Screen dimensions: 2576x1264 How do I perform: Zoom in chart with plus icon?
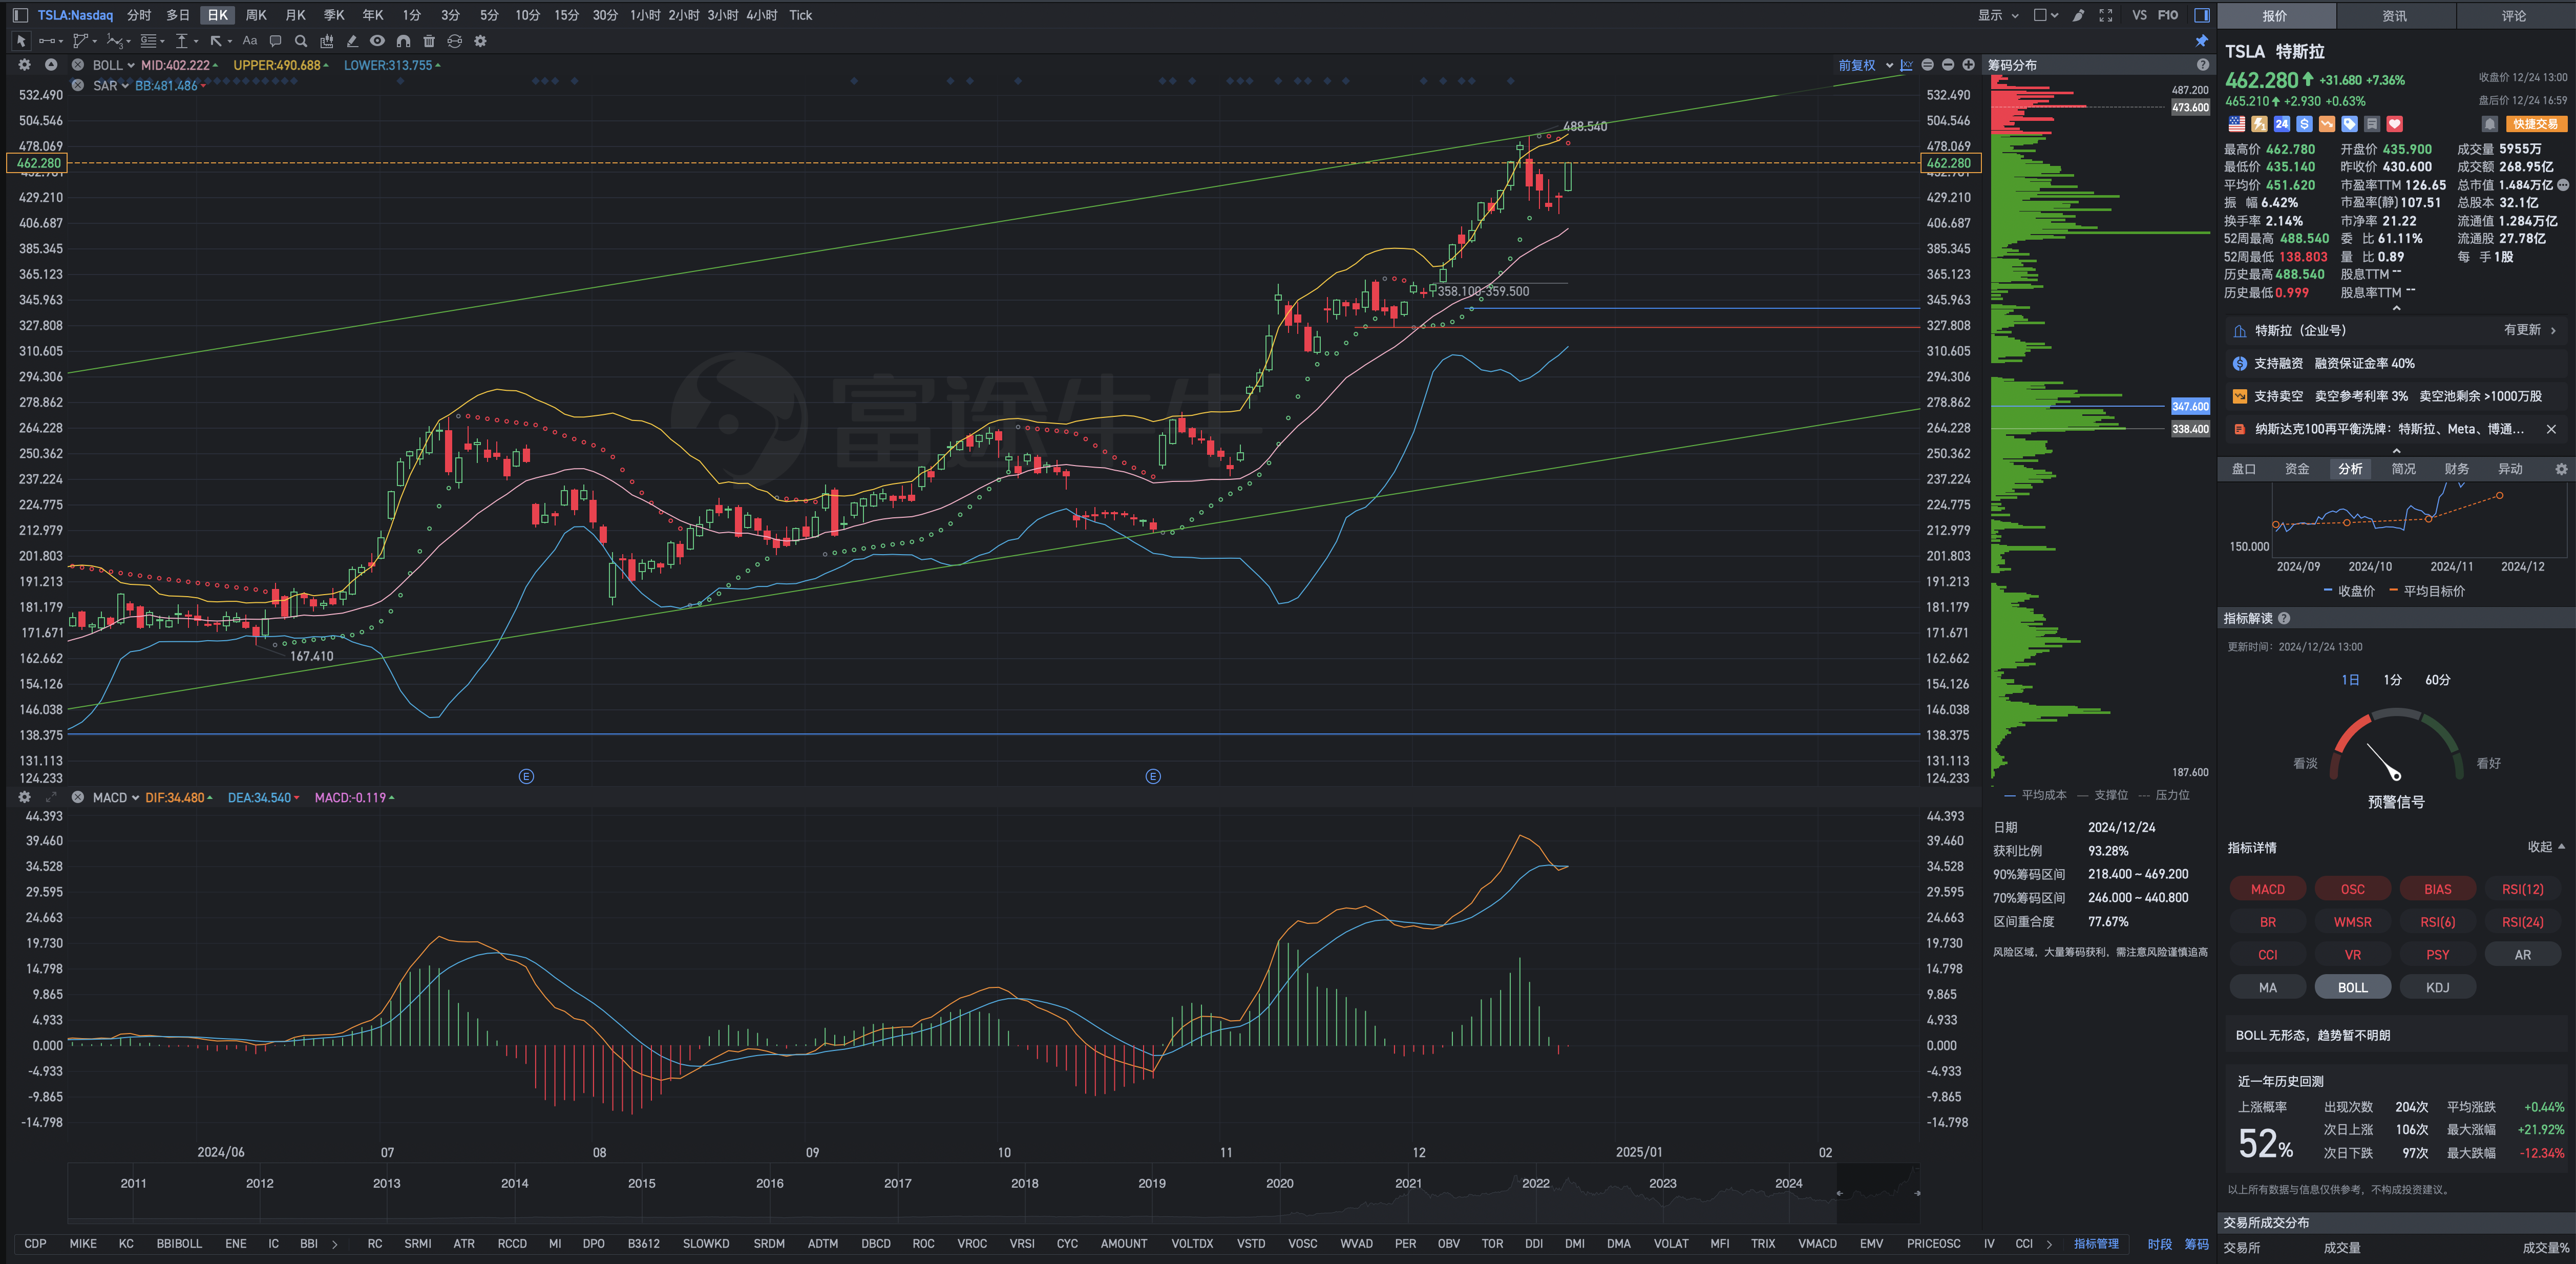coord(1968,65)
